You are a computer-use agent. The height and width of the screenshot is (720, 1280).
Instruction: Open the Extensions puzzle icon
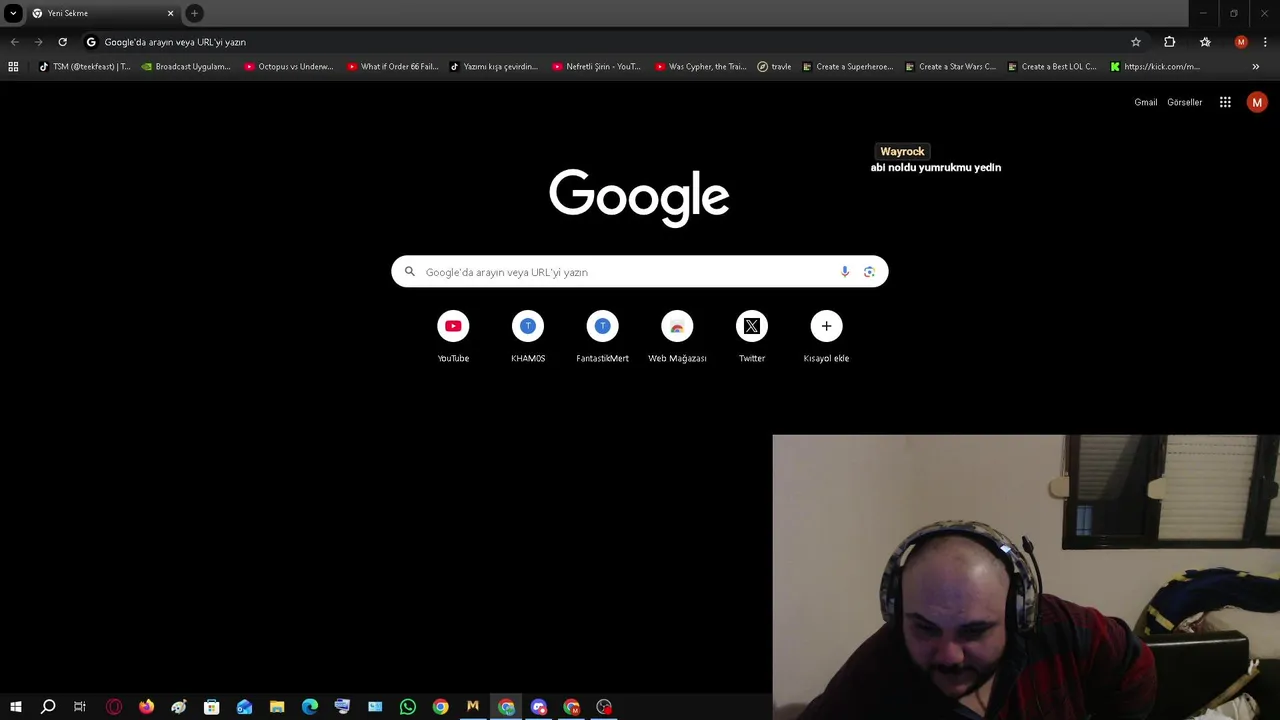coord(1169,42)
